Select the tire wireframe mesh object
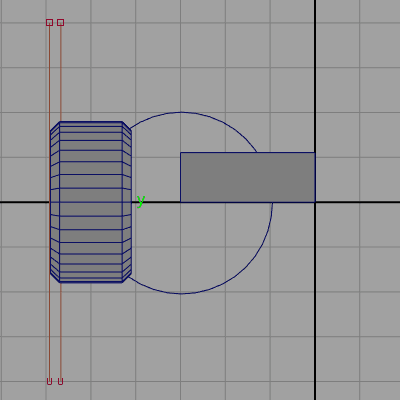400x400 pixels. click(x=91, y=202)
